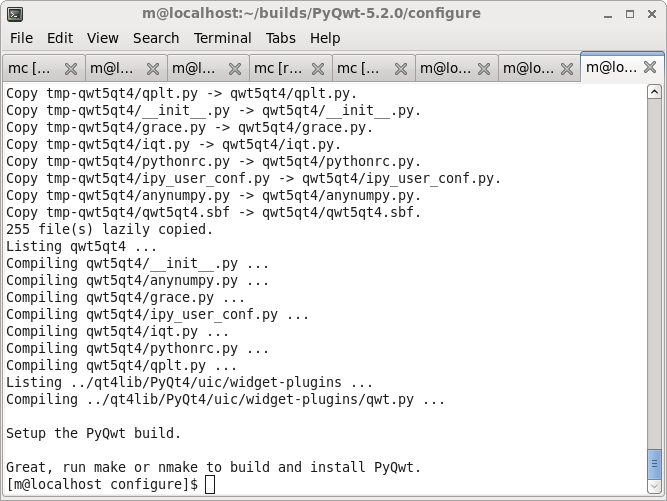Click the scrollbar down arrow
Image resolution: width=667 pixels, height=501 pixels.
[x=655, y=487]
